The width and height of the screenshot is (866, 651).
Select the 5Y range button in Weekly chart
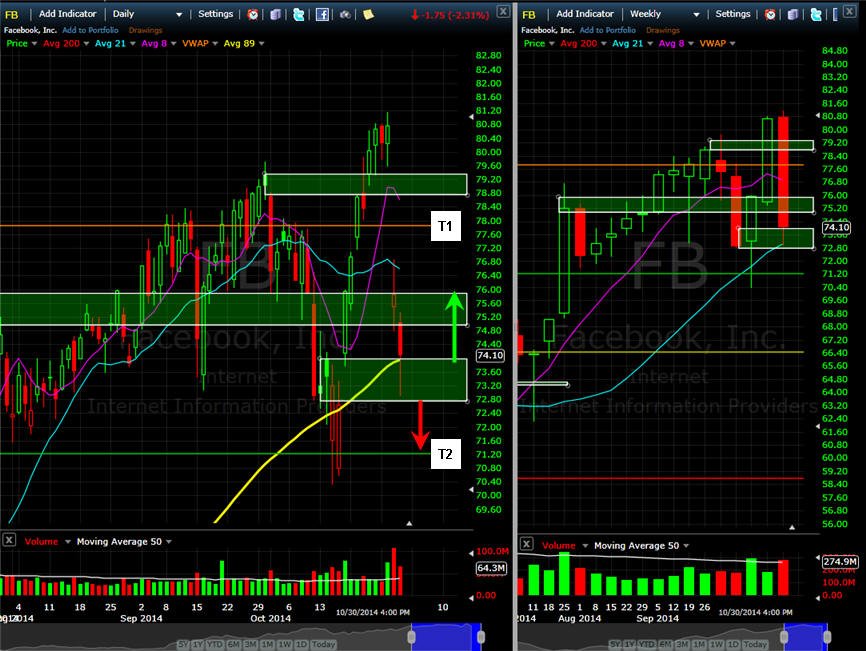coord(614,644)
